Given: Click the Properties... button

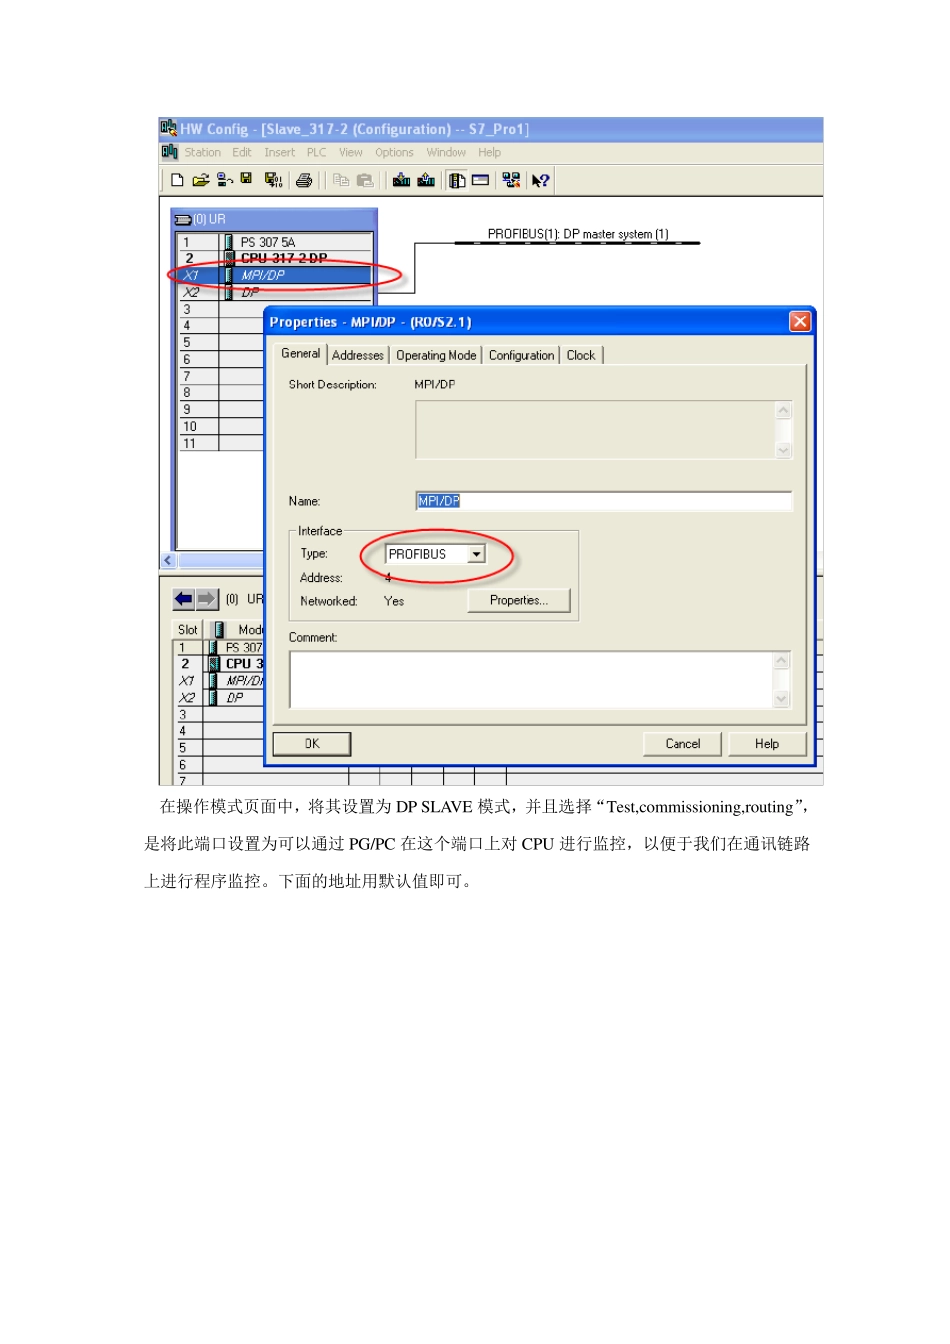Looking at the screenshot, I should pyautogui.click(x=519, y=600).
